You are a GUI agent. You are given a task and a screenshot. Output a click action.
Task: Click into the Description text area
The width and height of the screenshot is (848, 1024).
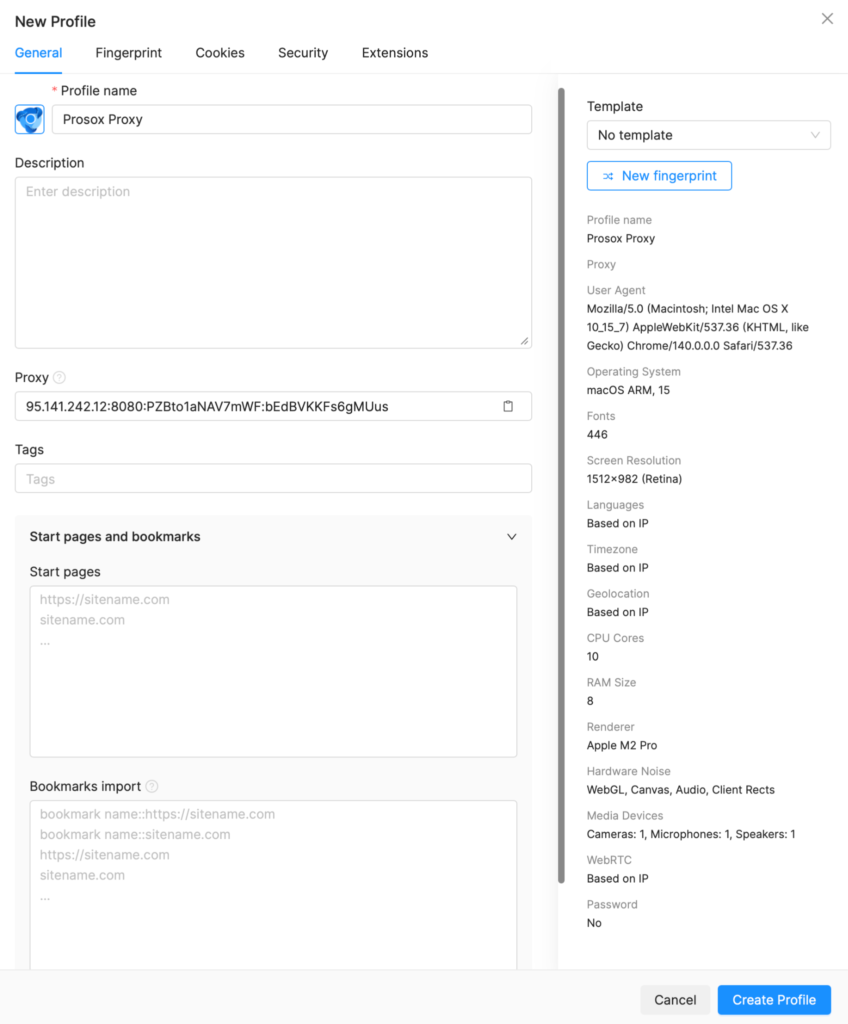[x=273, y=262]
